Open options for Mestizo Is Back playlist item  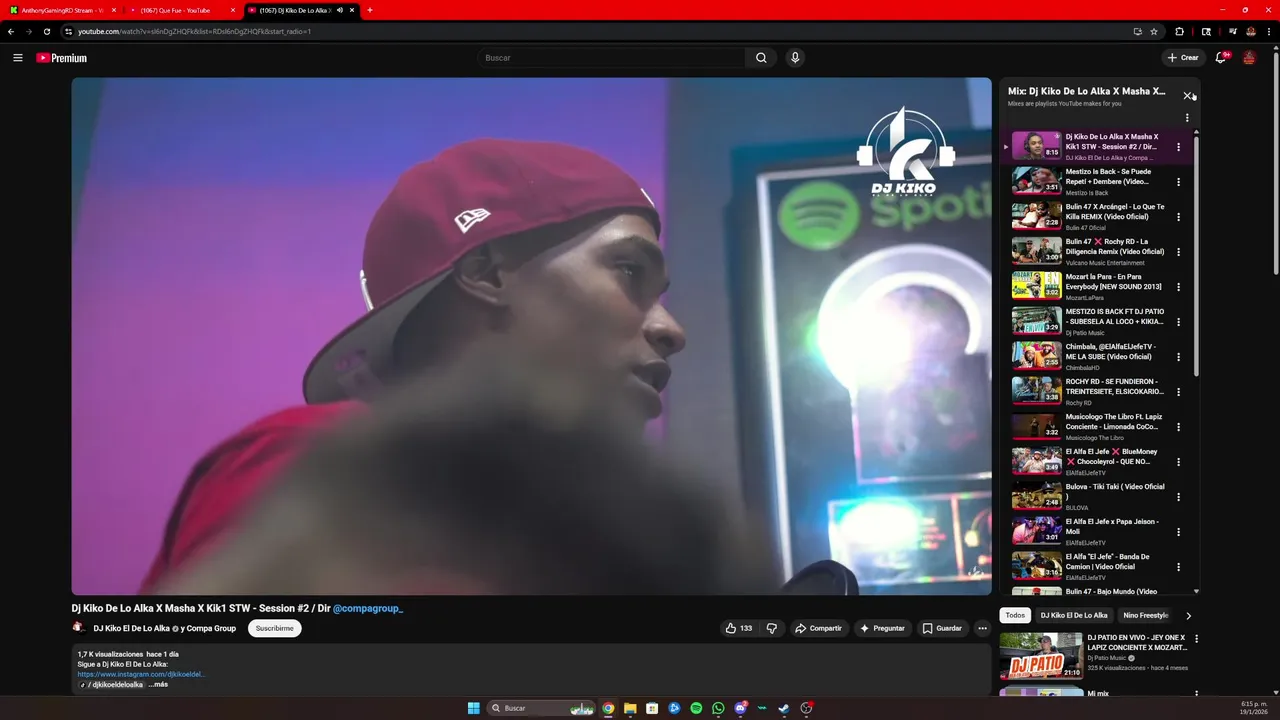tap(1178, 182)
